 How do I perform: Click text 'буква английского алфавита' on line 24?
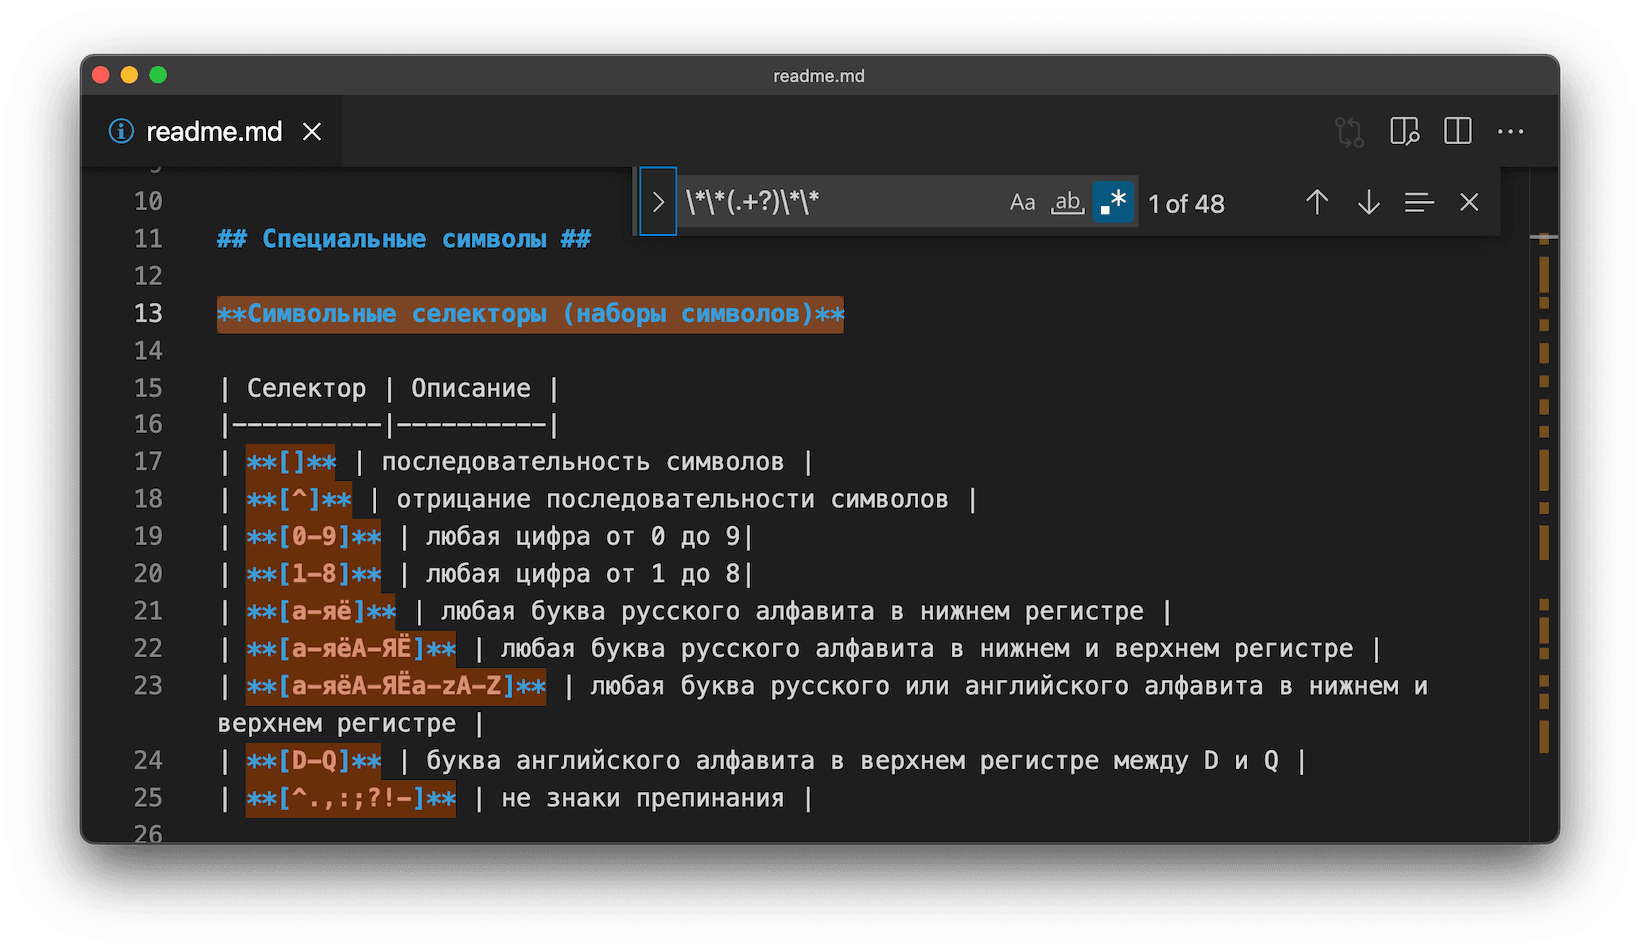(620, 761)
